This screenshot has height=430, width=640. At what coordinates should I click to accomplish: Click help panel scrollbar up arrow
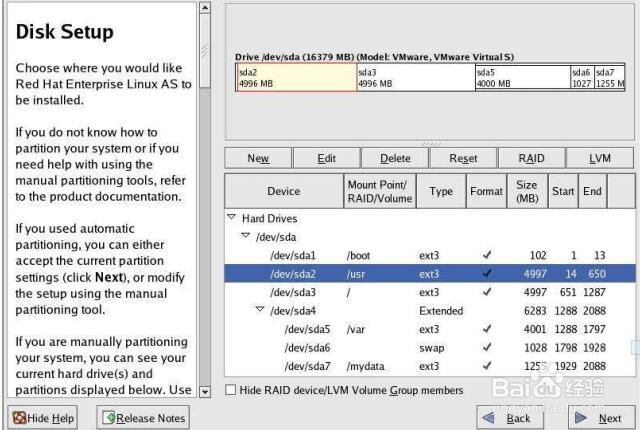[x=205, y=8]
